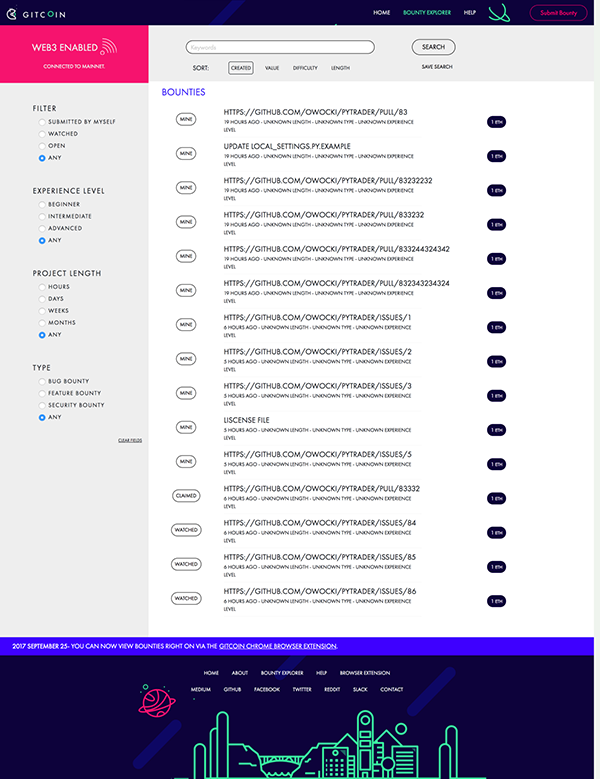Open footer Slack link
This screenshot has height=779, width=600.
tap(360, 690)
